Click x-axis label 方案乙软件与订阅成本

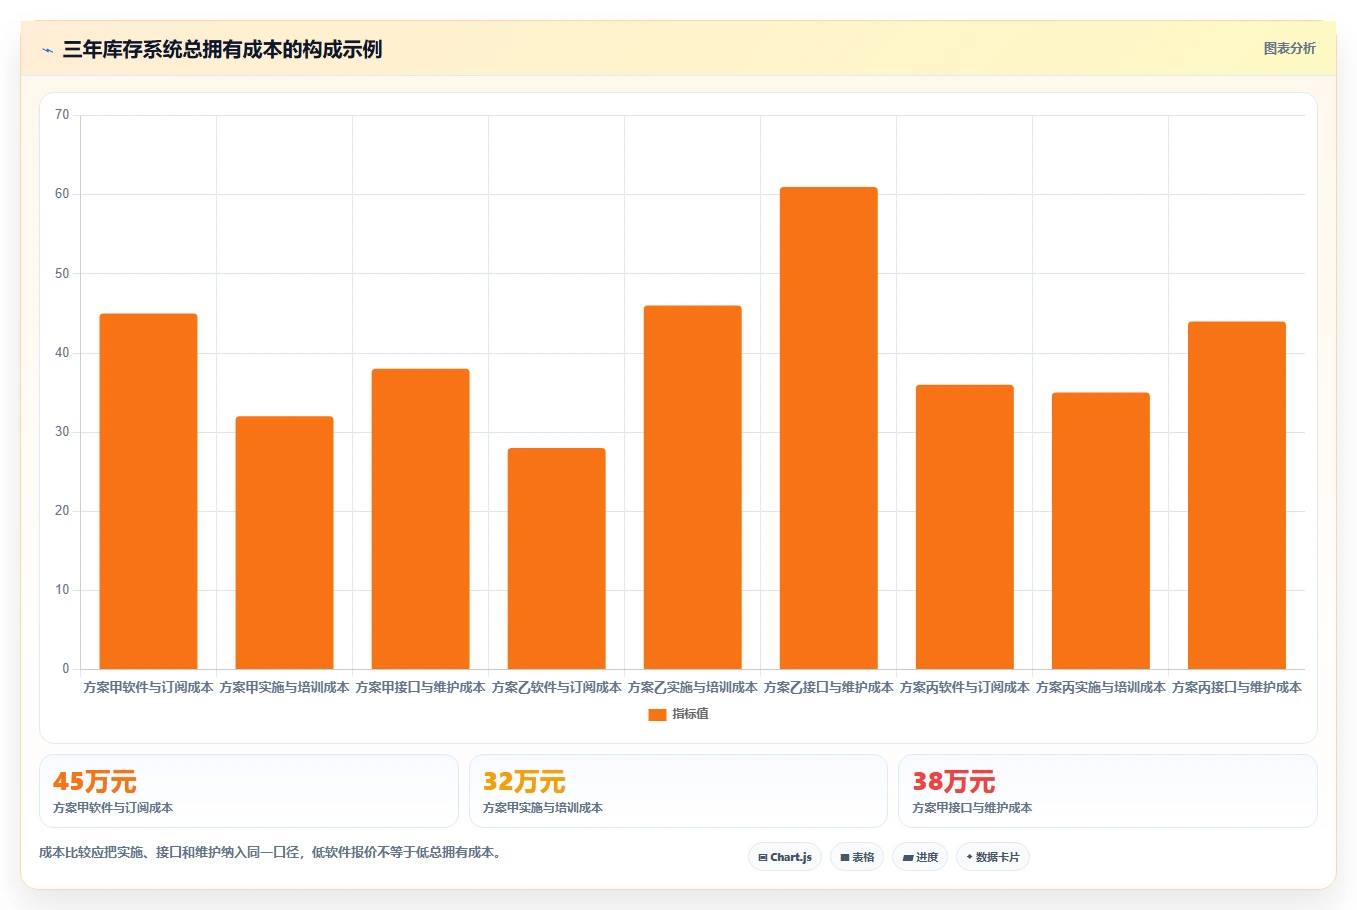[x=556, y=688]
